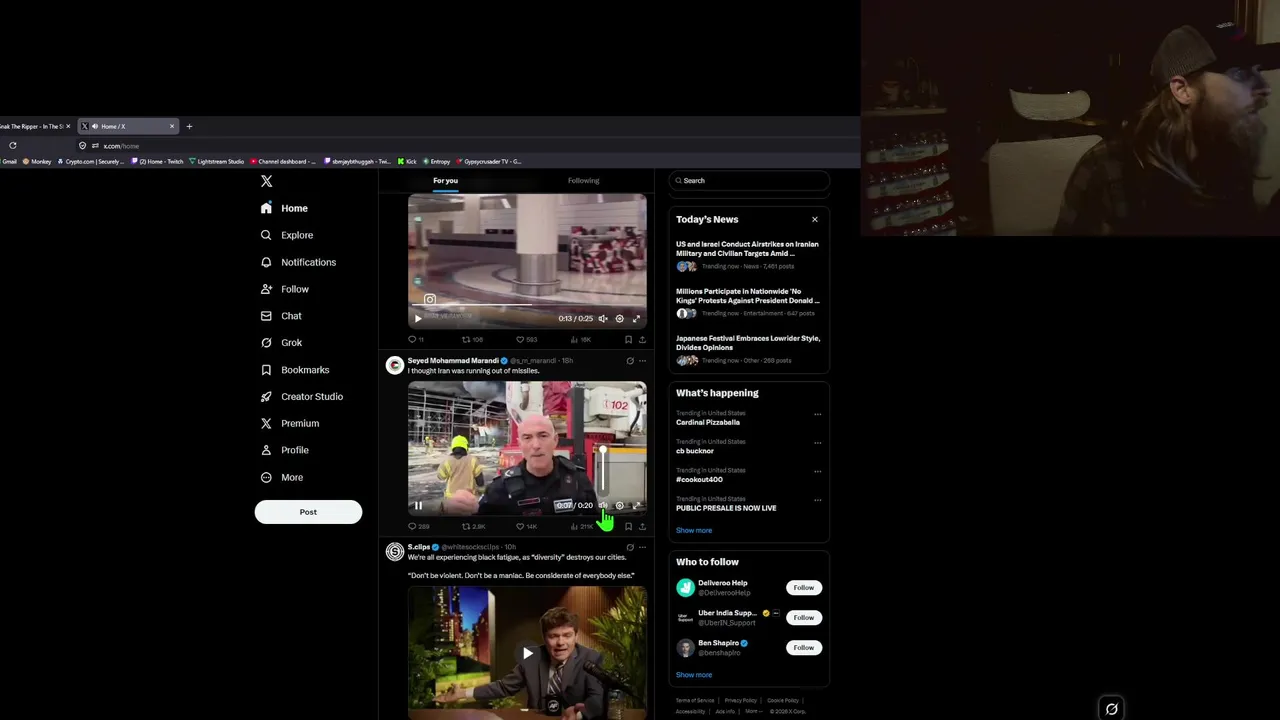The image size is (1280, 720).
Task: Open settings gear on the Marandi video
Action: tap(619, 505)
